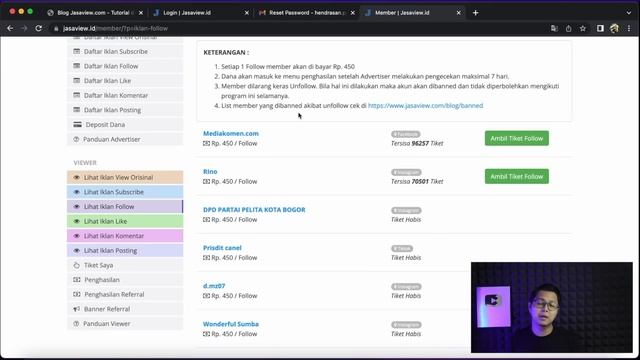The width and height of the screenshot is (640, 360).
Task: Click the presenter webcam video overlay
Action: tap(552, 307)
